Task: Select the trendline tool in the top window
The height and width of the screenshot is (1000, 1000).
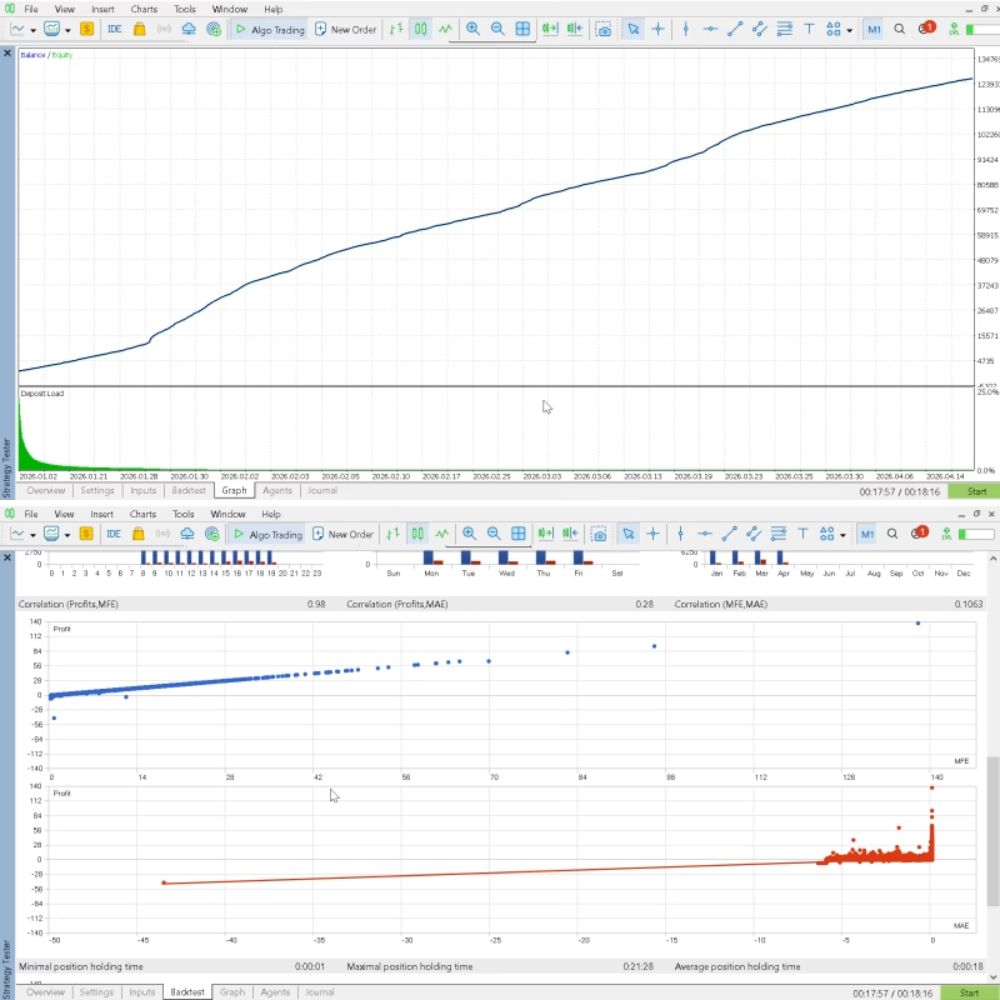Action: click(735, 29)
